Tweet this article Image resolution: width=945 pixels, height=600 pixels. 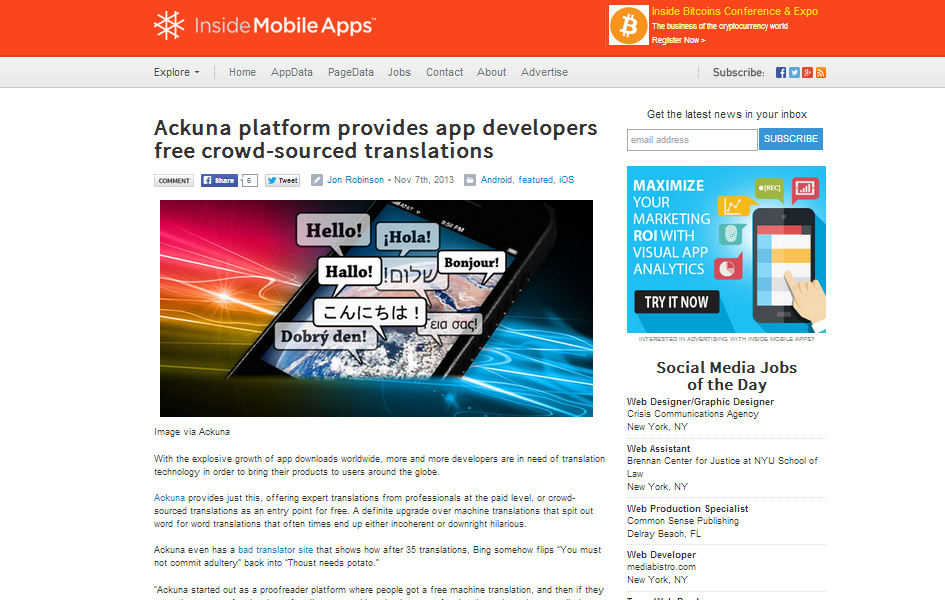pos(283,181)
